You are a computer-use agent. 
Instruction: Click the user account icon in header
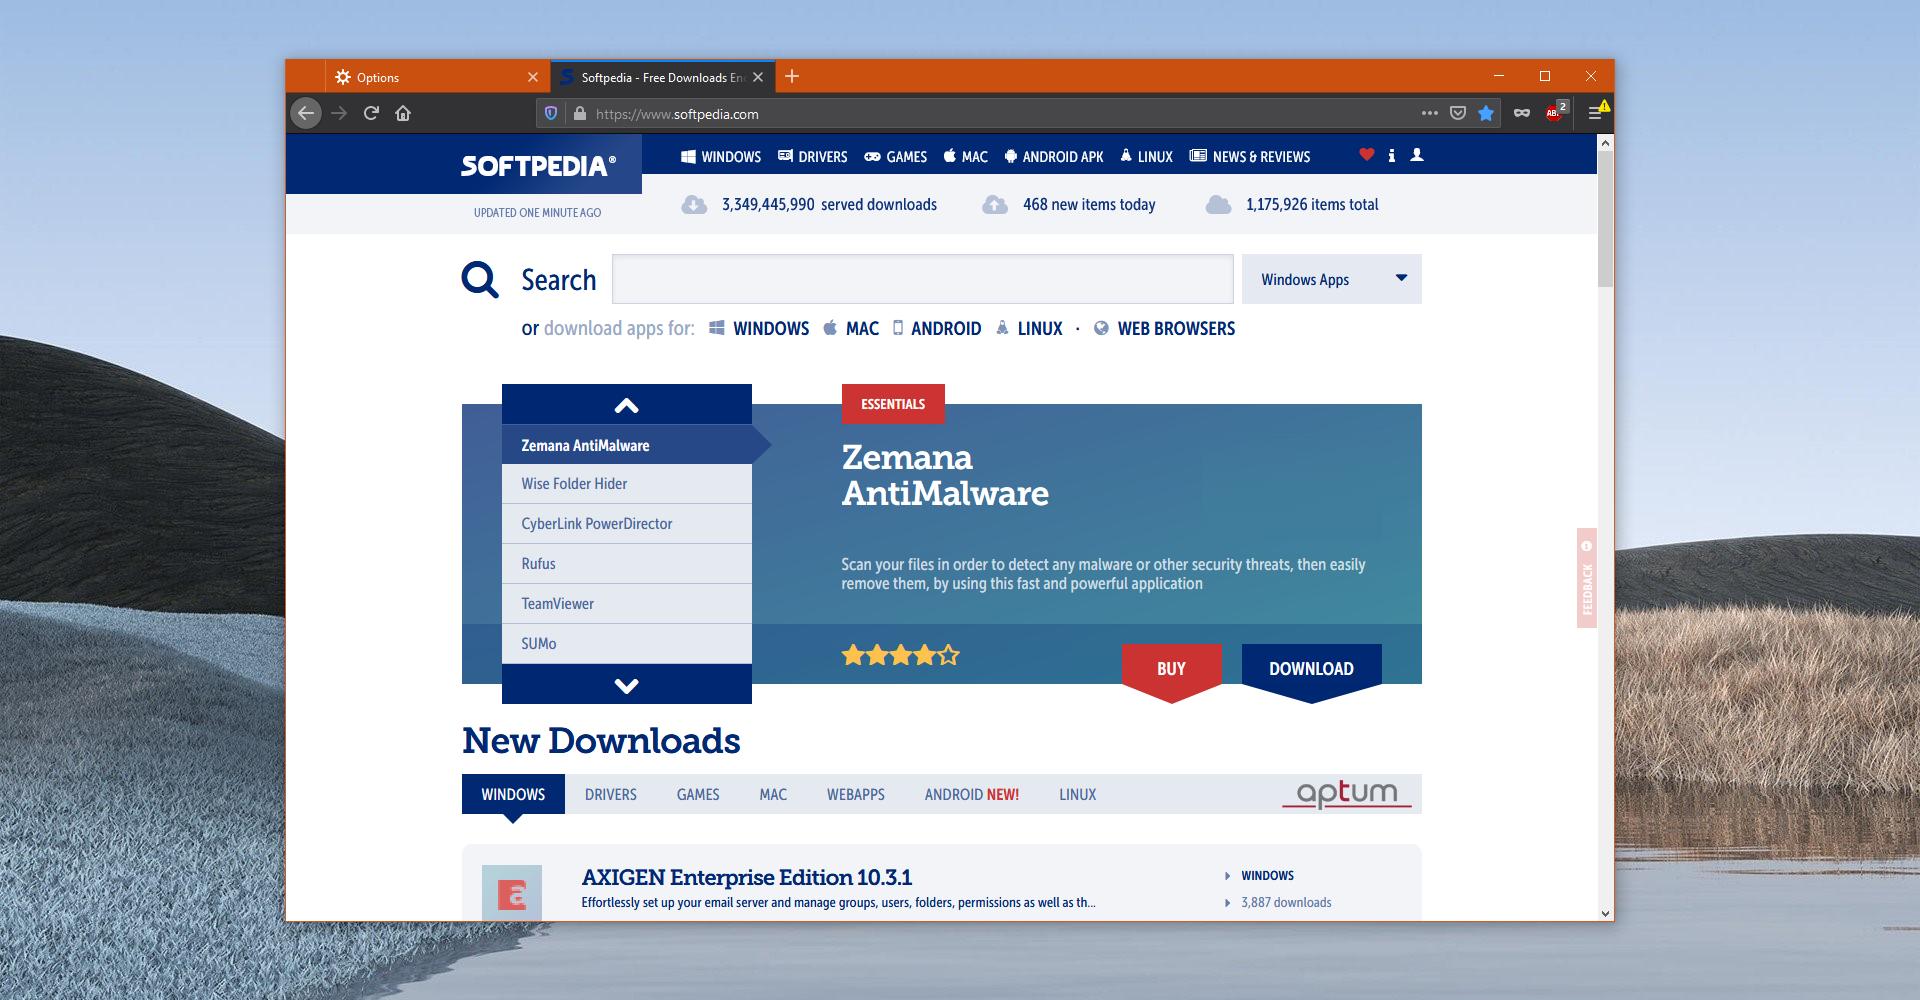1417,155
